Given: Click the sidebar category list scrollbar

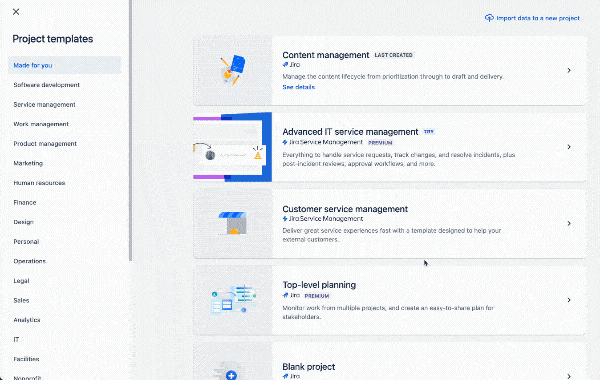Looking at the screenshot, I should click(x=130, y=130).
